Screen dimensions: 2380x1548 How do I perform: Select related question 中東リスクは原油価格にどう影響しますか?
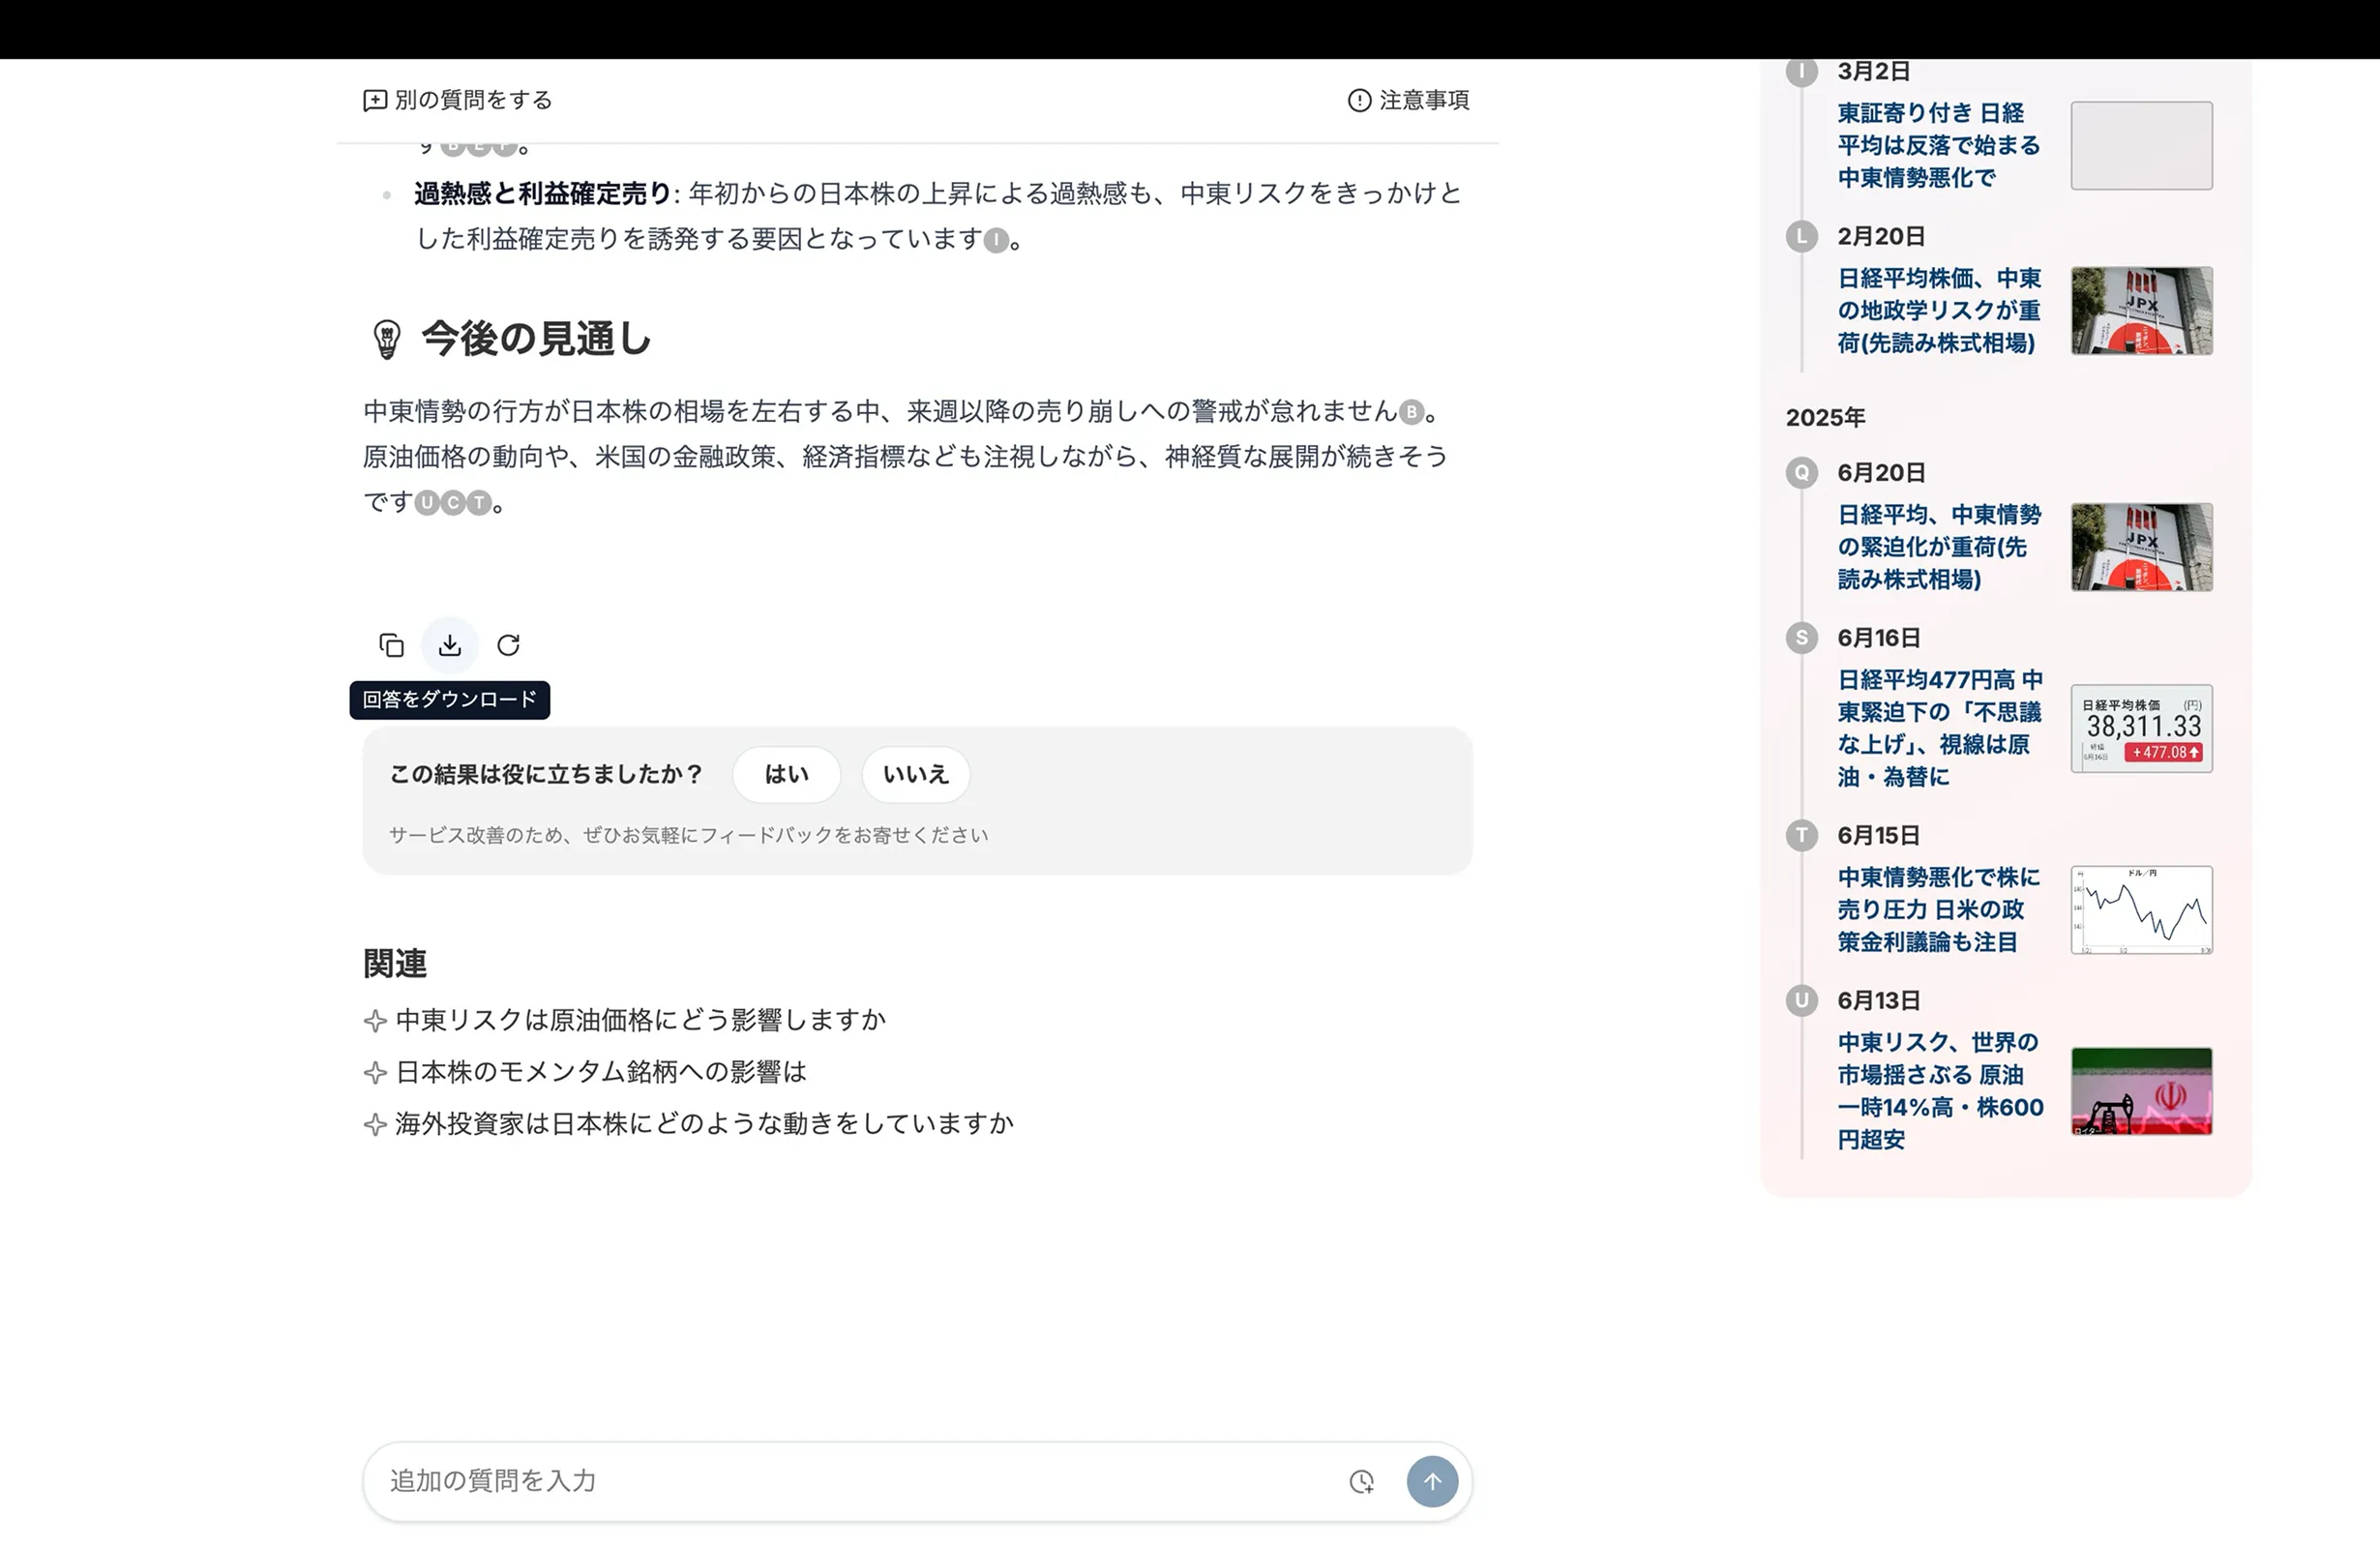pyautogui.click(x=641, y=1020)
